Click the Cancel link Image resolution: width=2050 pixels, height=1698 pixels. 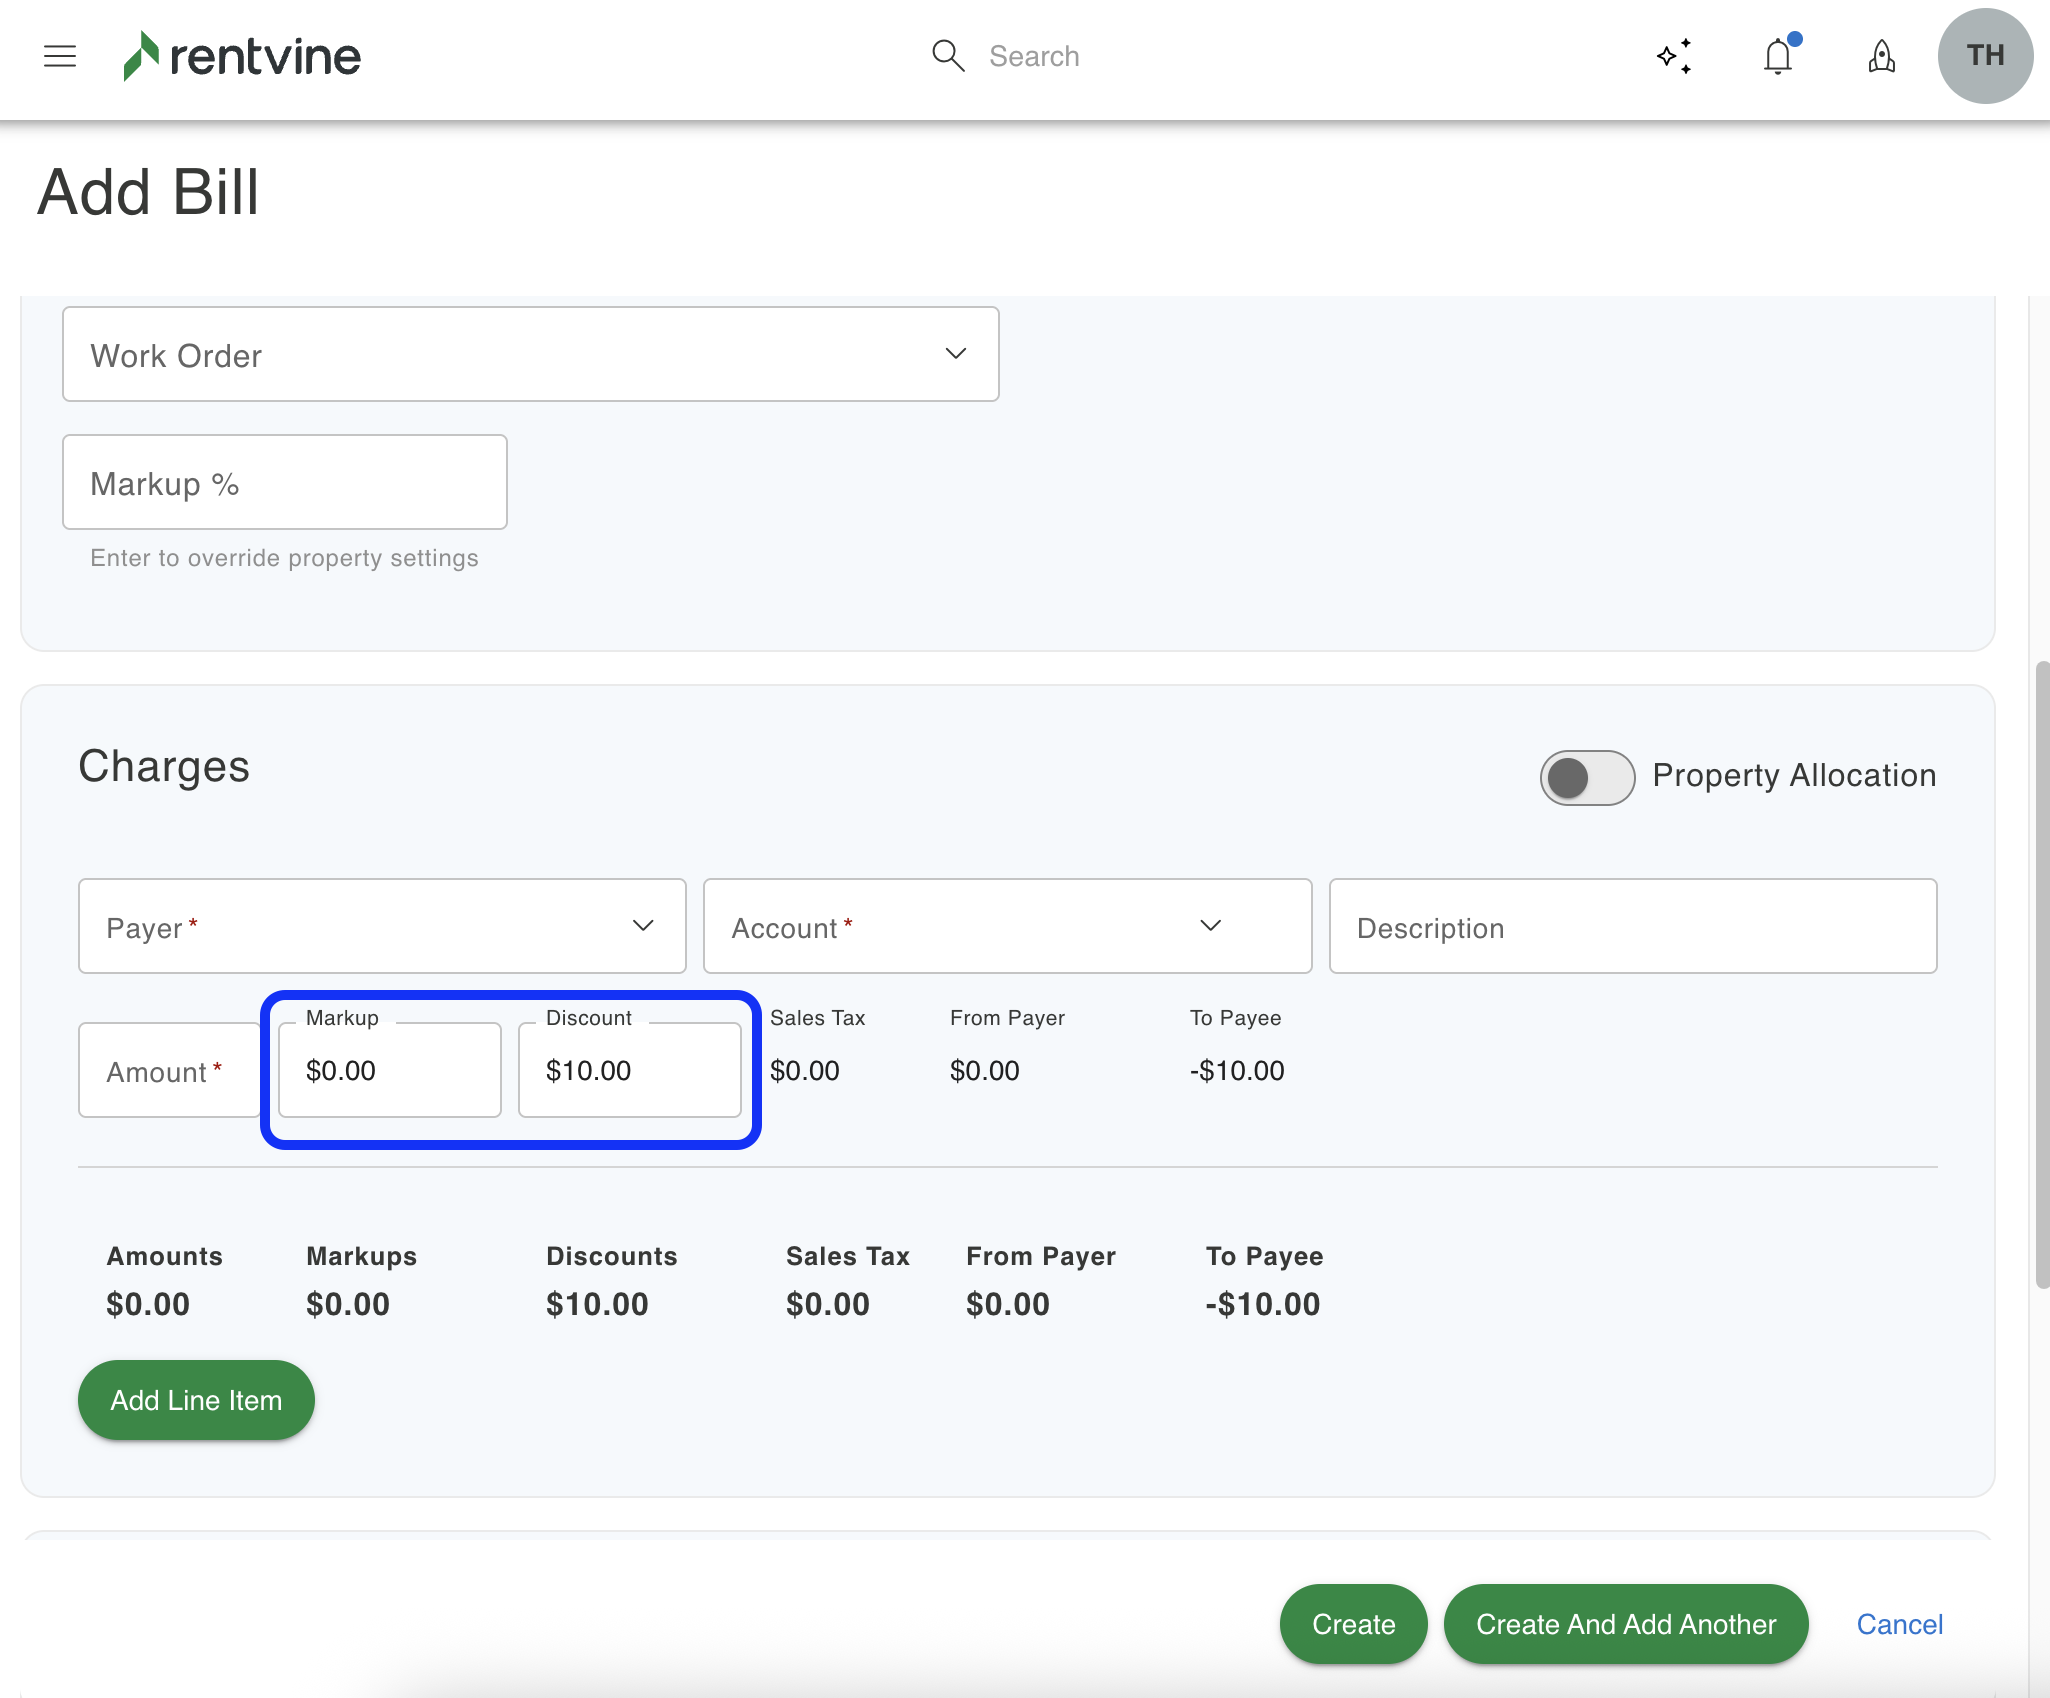(1899, 1624)
